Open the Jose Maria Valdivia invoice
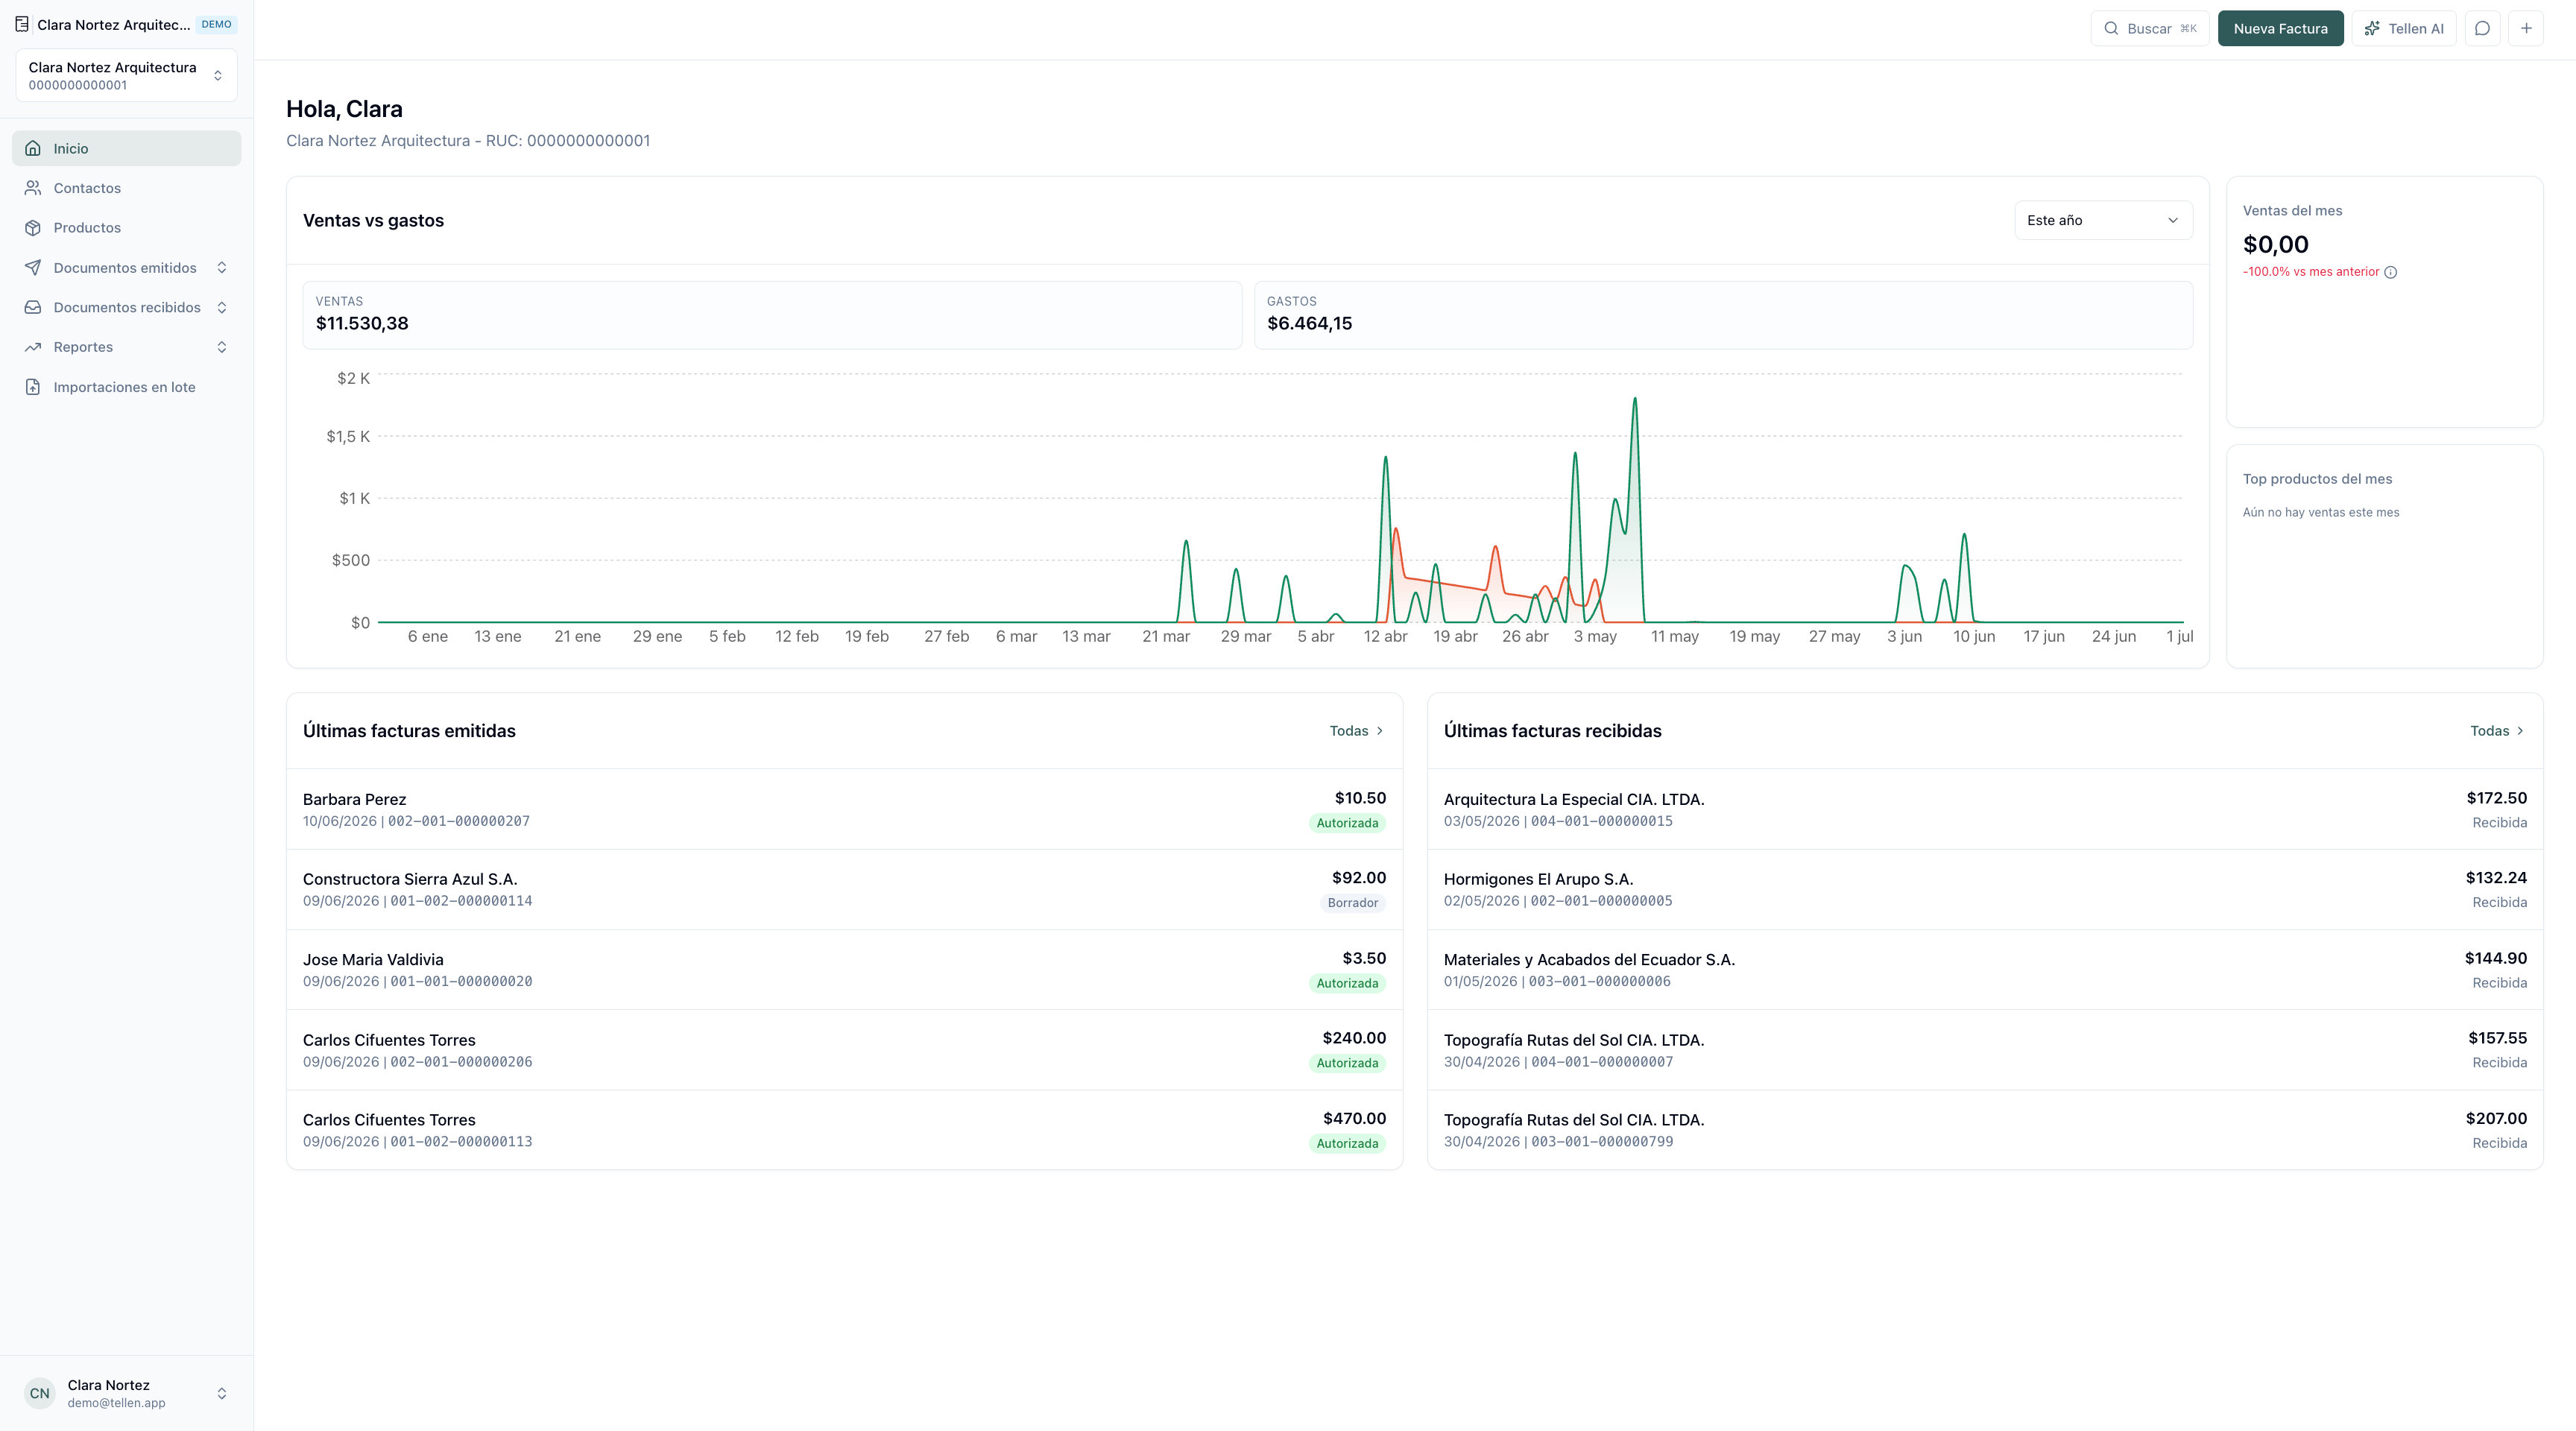Image resolution: width=2576 pixels, height=1431 pixels. coord(844,969)
